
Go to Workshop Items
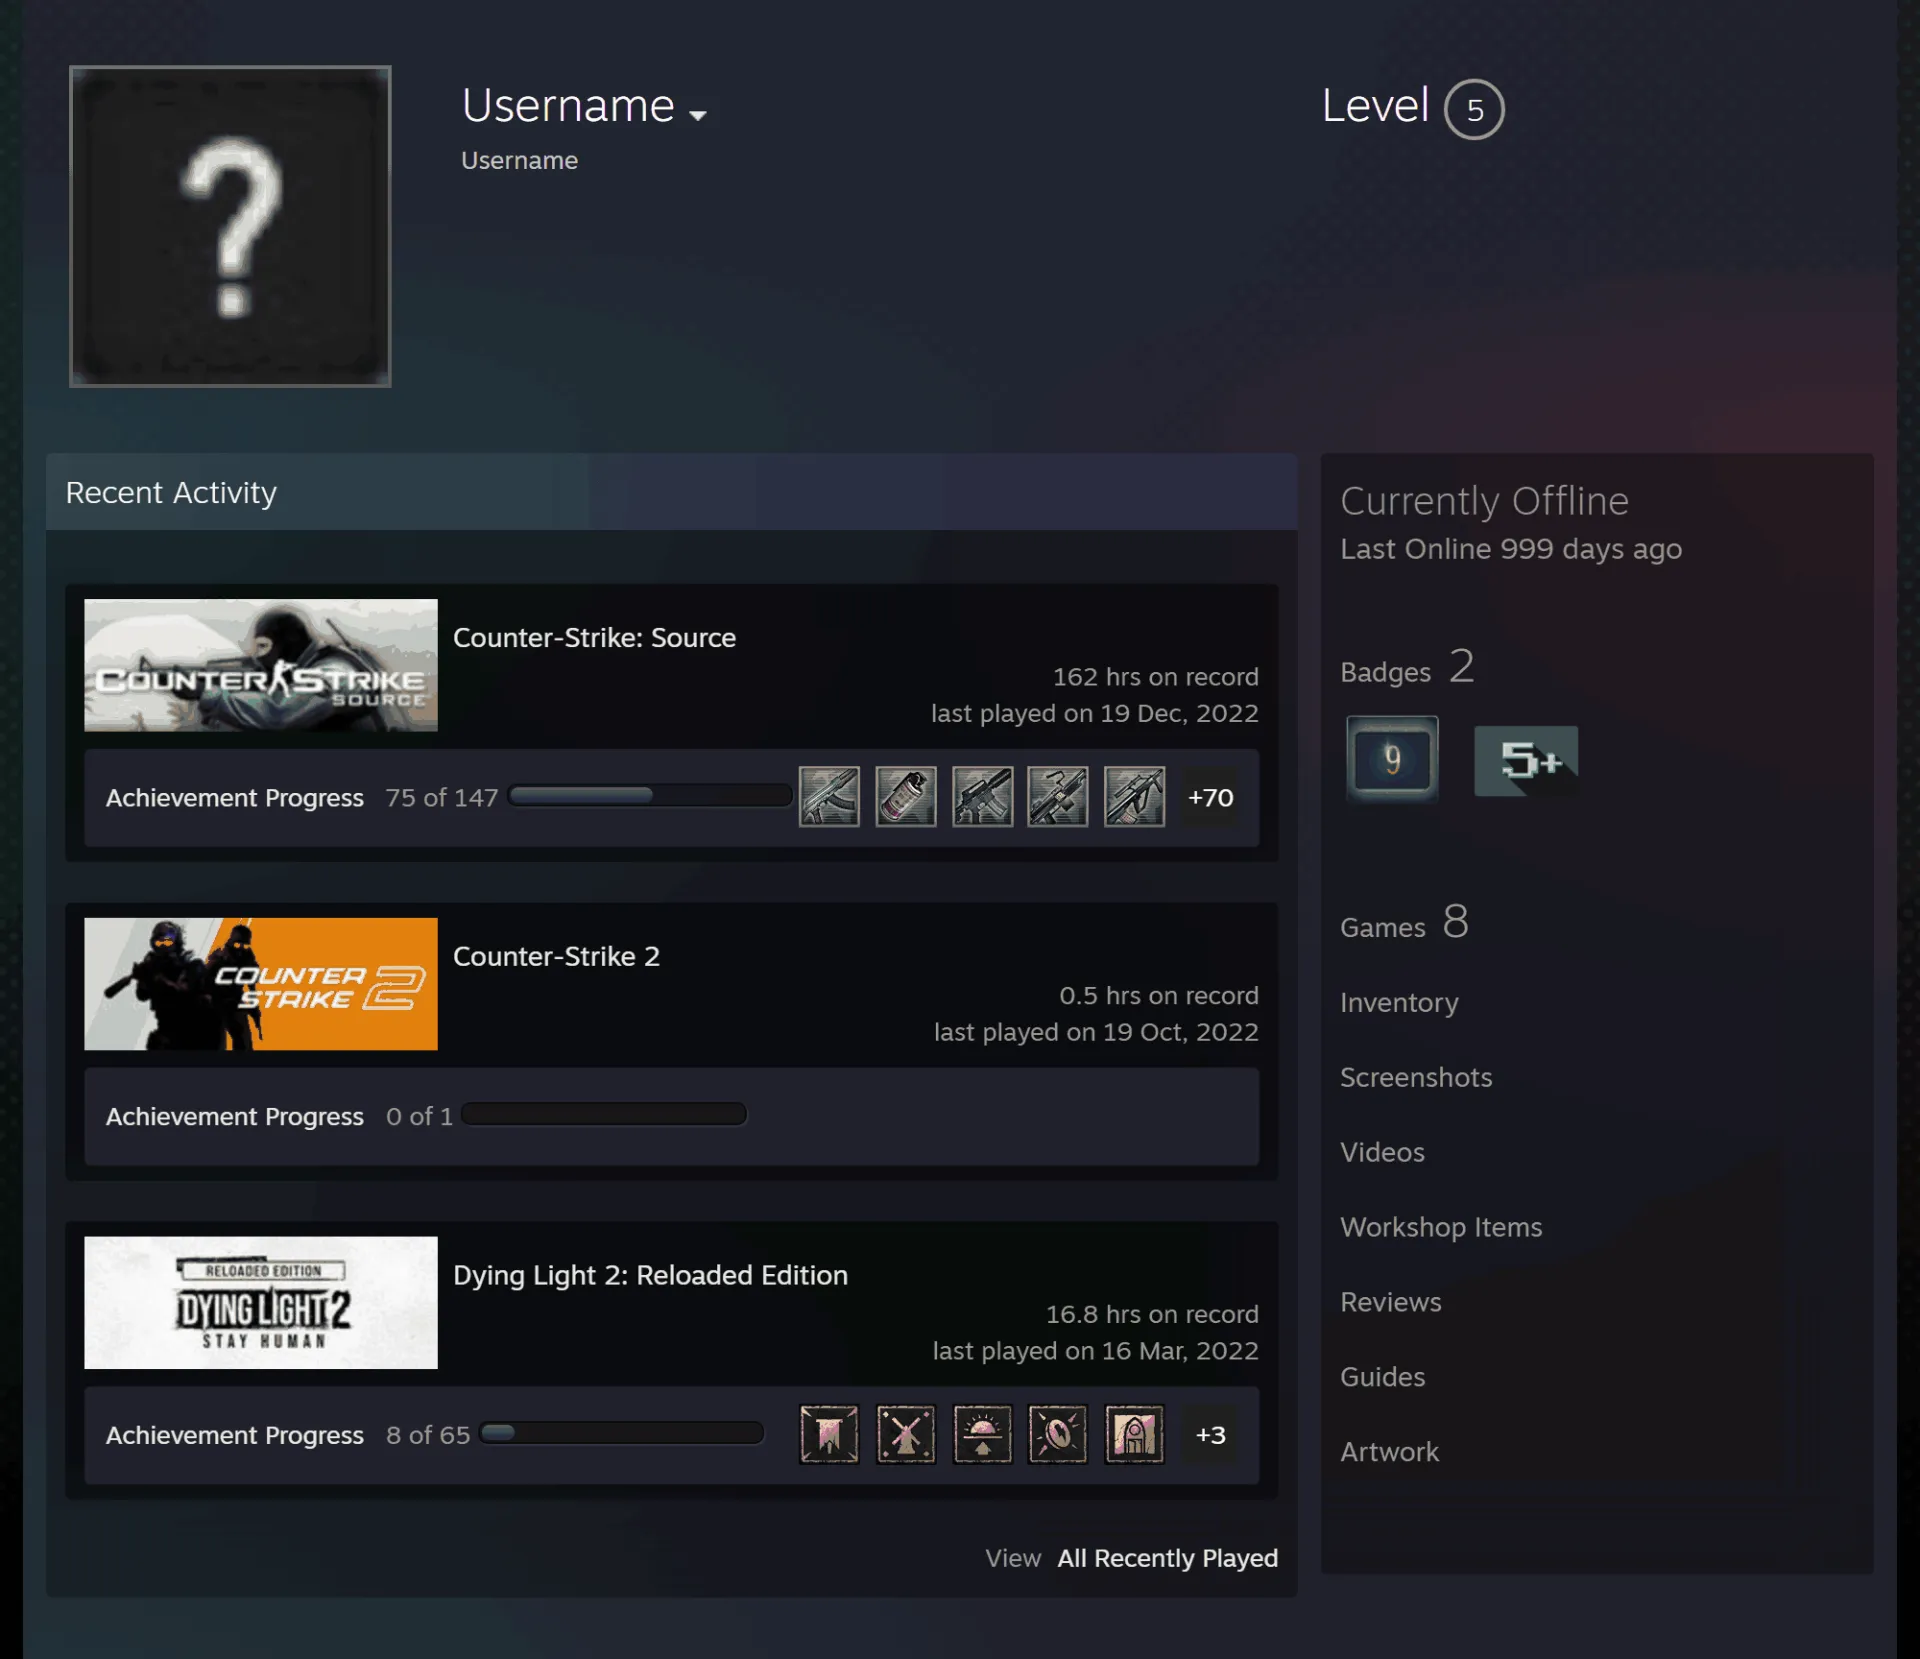coord(1441,1227)
